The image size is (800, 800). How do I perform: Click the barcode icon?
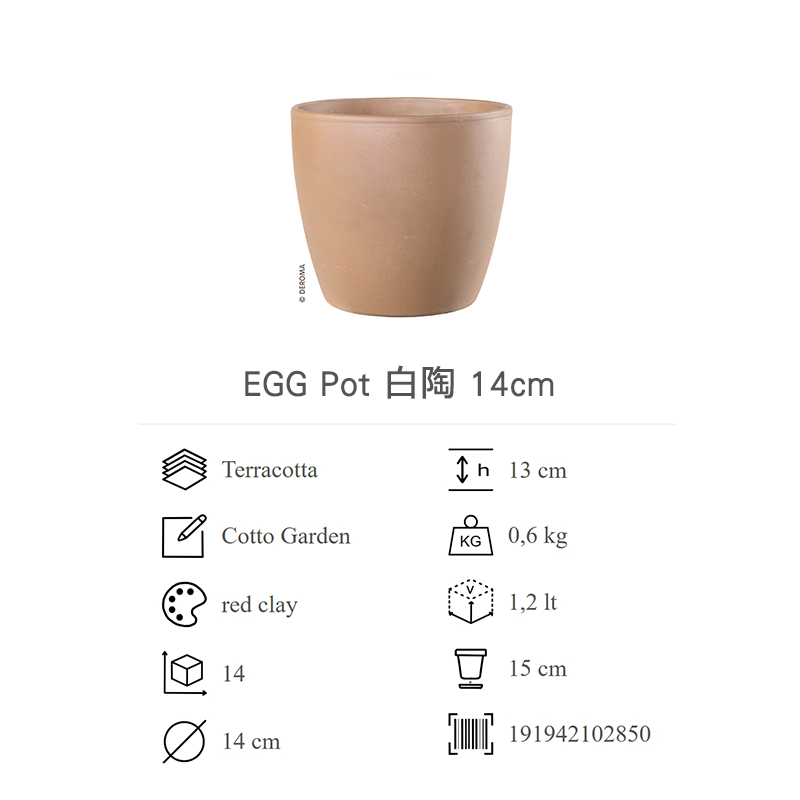tap(470, 734)
